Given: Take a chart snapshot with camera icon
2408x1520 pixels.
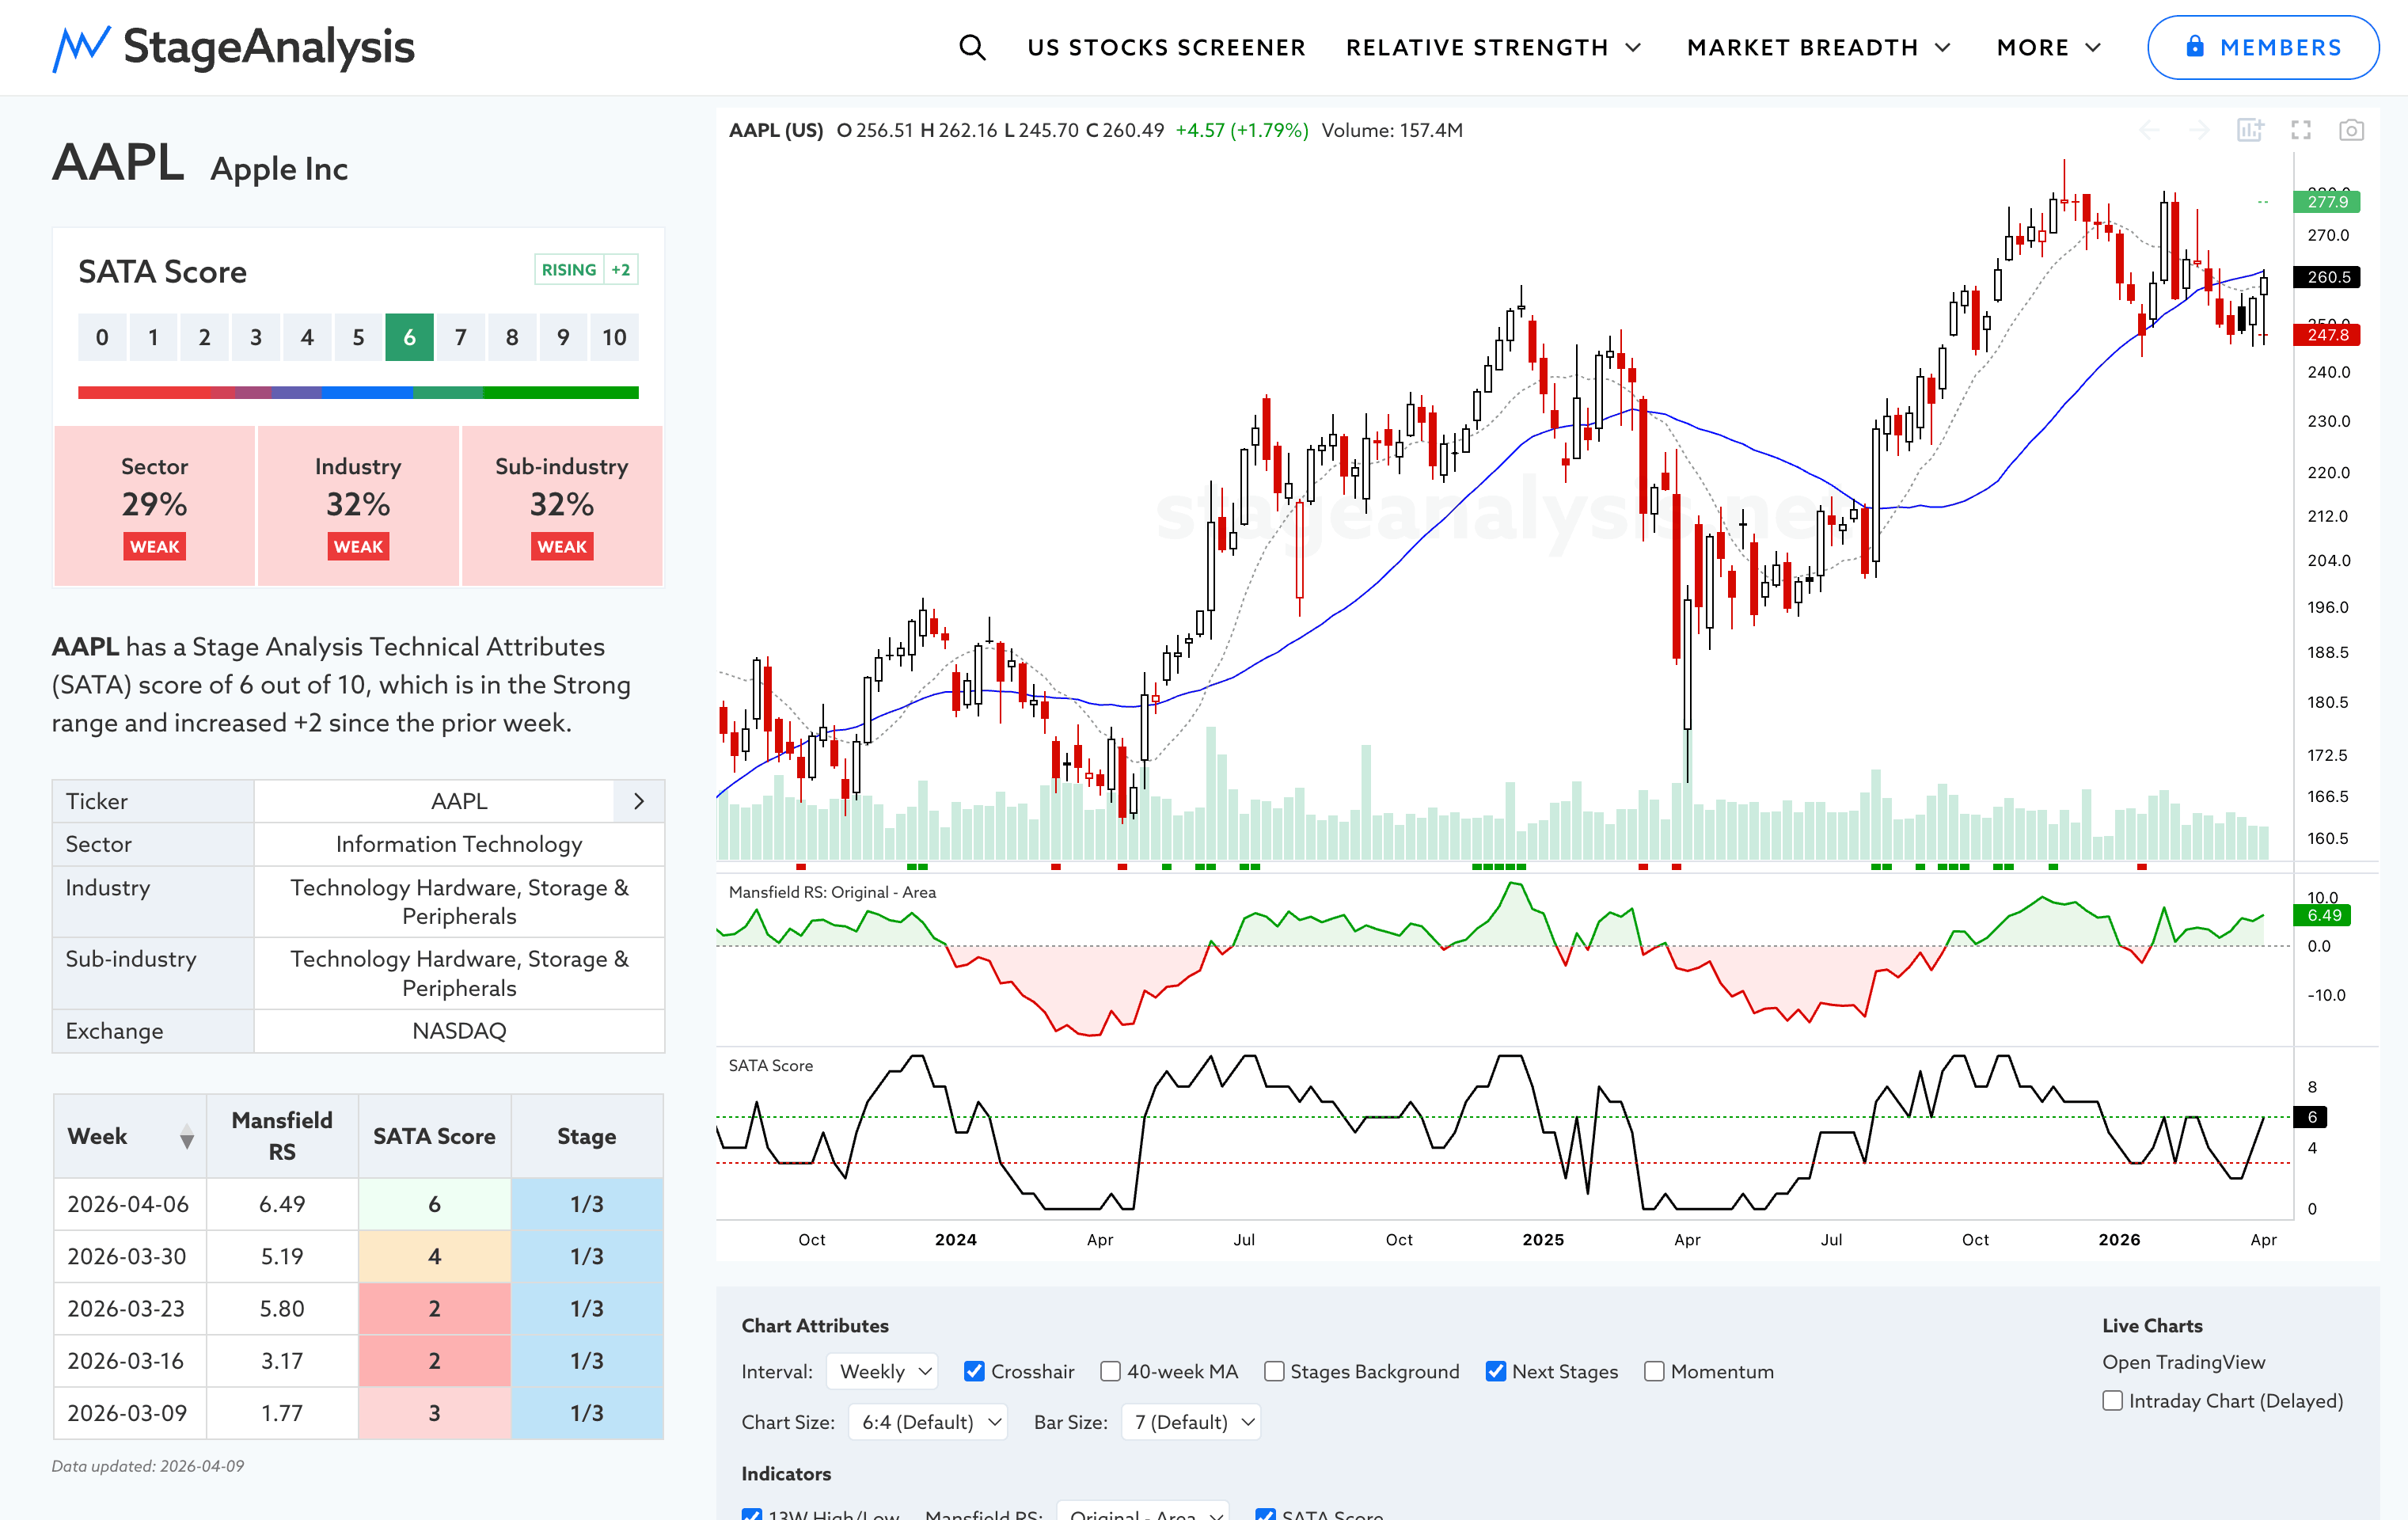Looking at the screenshot, I should 2351,130.
